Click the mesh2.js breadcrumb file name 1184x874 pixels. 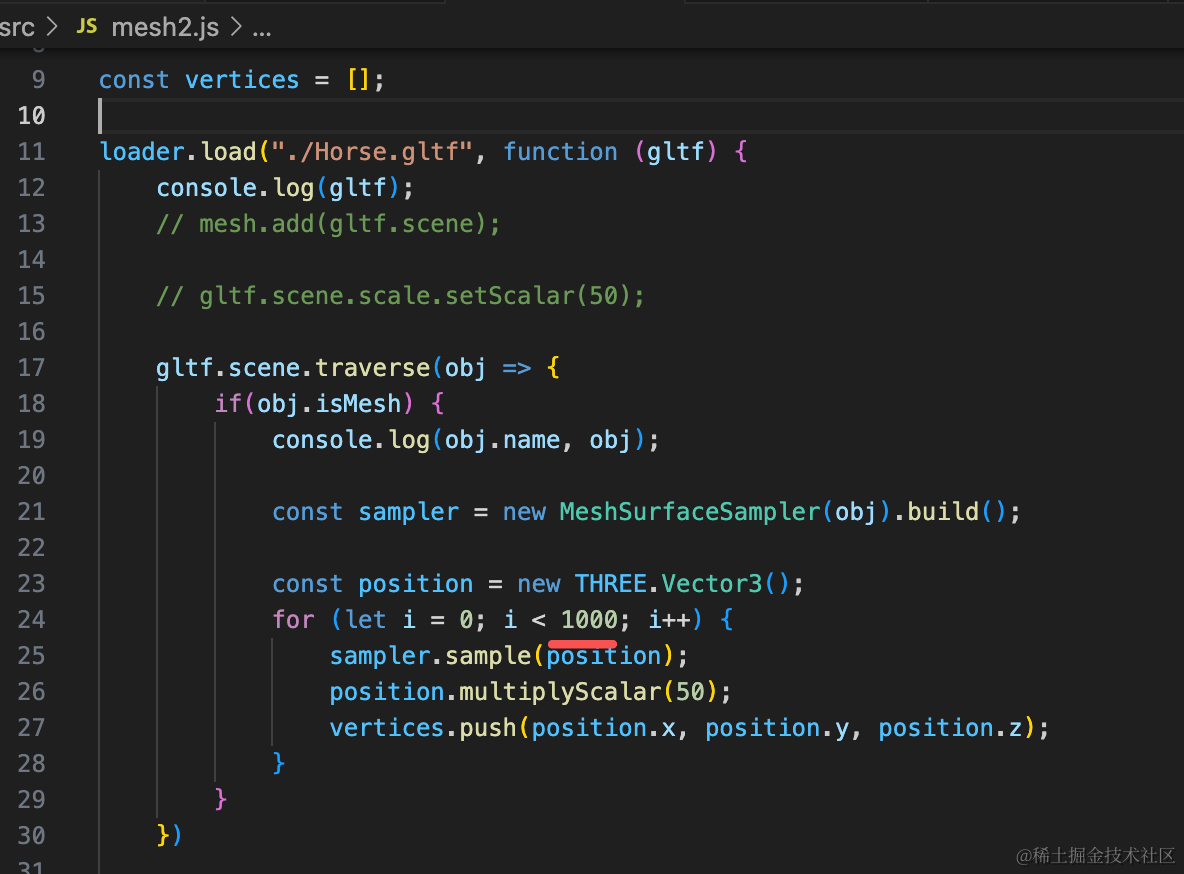tap(165, 28)
